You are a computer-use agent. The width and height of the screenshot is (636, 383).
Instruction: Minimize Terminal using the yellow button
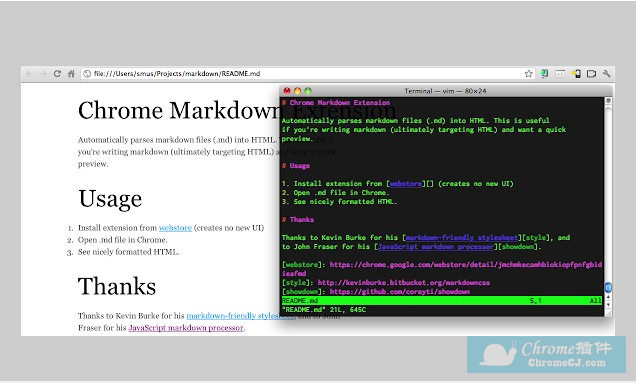[x=298, y=91]
